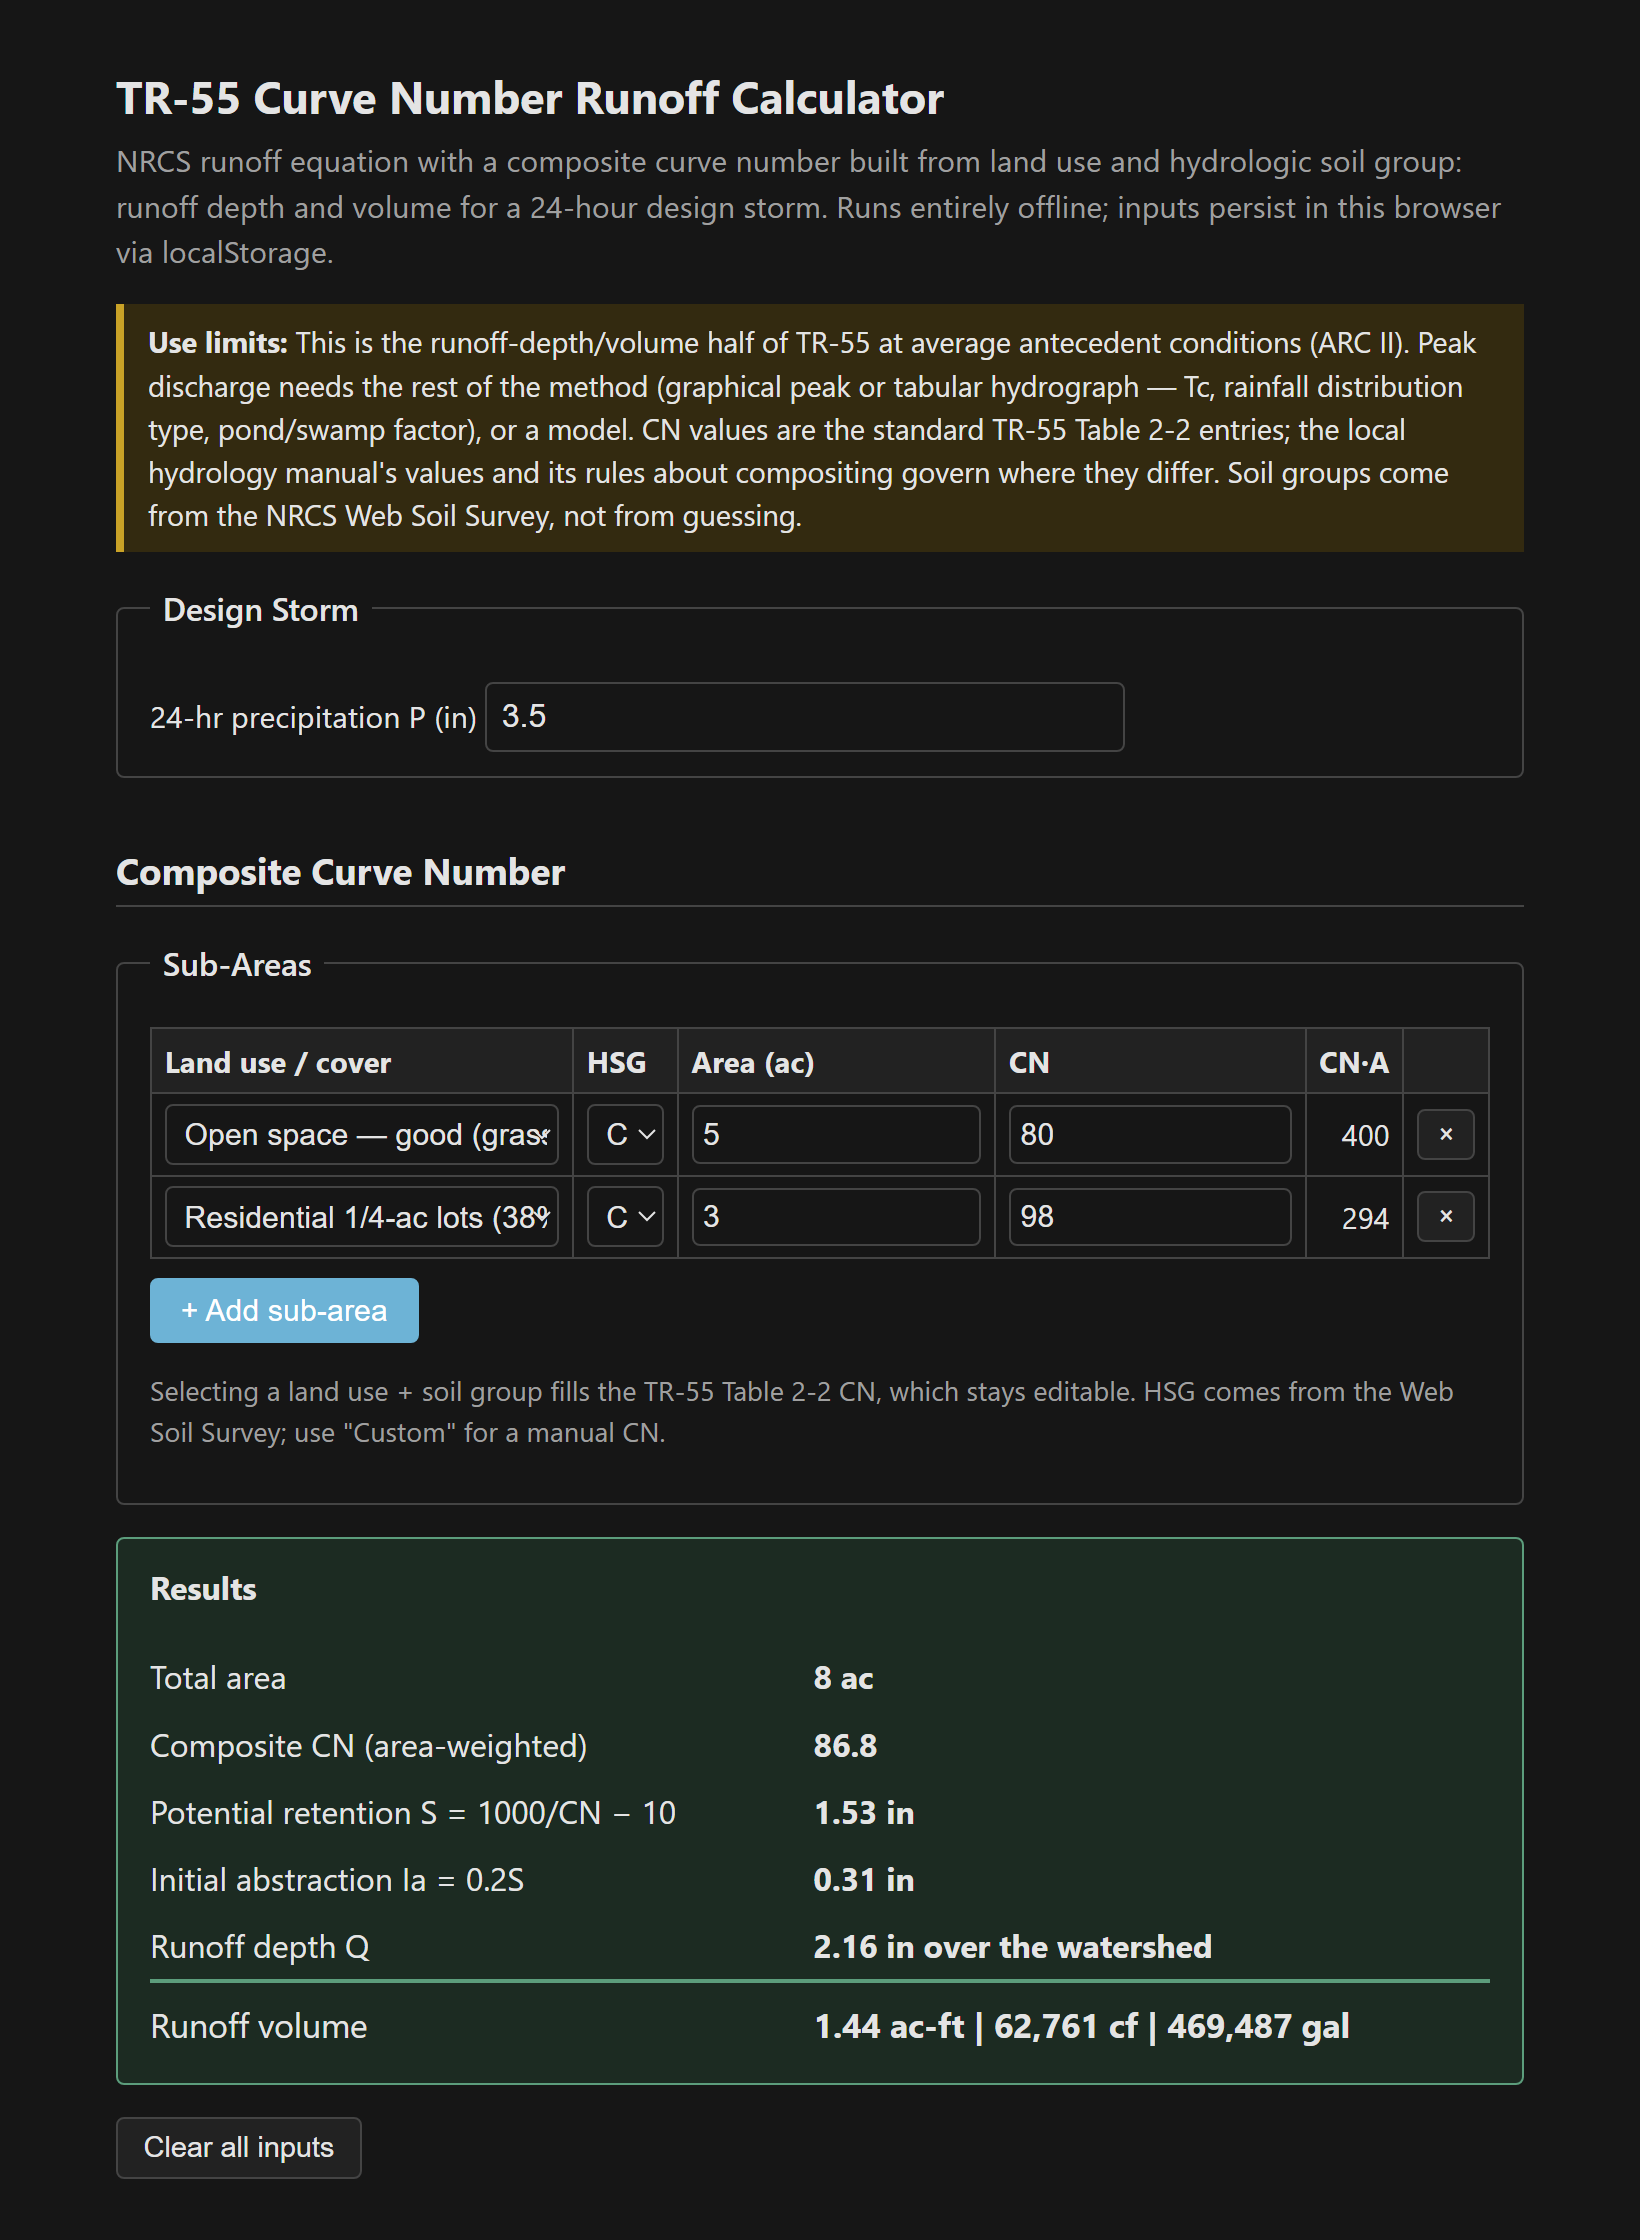Click the land use helper note below table
The height and width of the screenshot is (2240, 1640).
[x=801, y=1412]
